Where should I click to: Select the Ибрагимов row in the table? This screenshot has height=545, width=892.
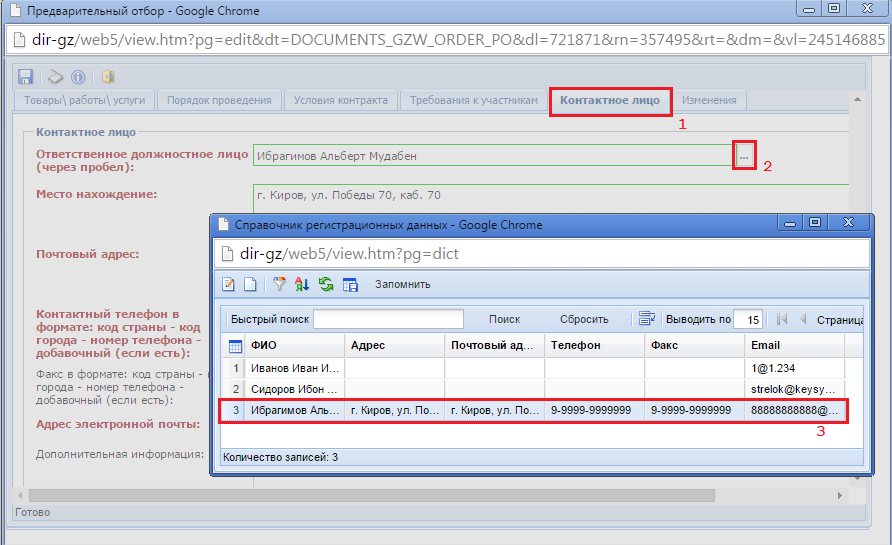[534, 410]
